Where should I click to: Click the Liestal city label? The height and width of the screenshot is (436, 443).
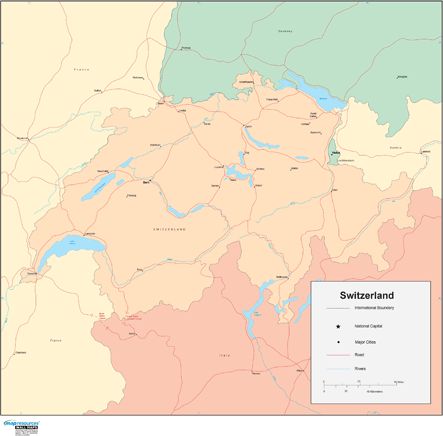tap(182, 110)
